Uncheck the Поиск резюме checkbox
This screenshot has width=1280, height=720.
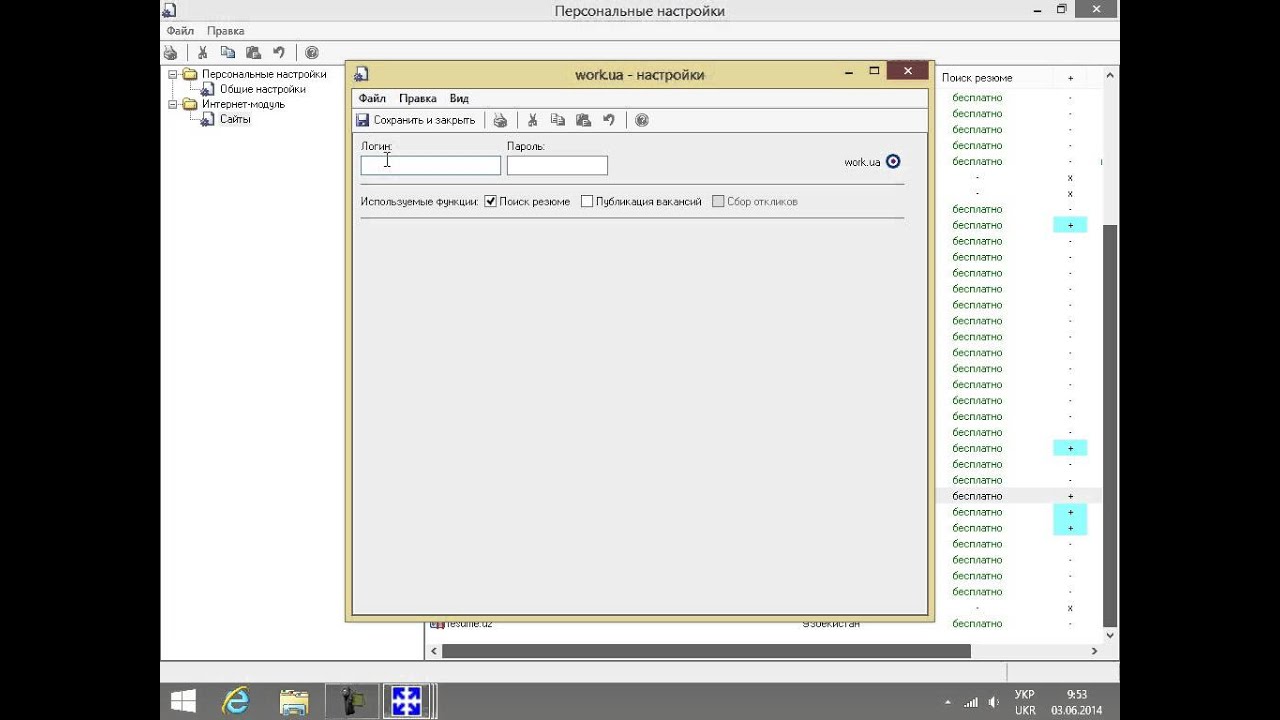point(491,201)
